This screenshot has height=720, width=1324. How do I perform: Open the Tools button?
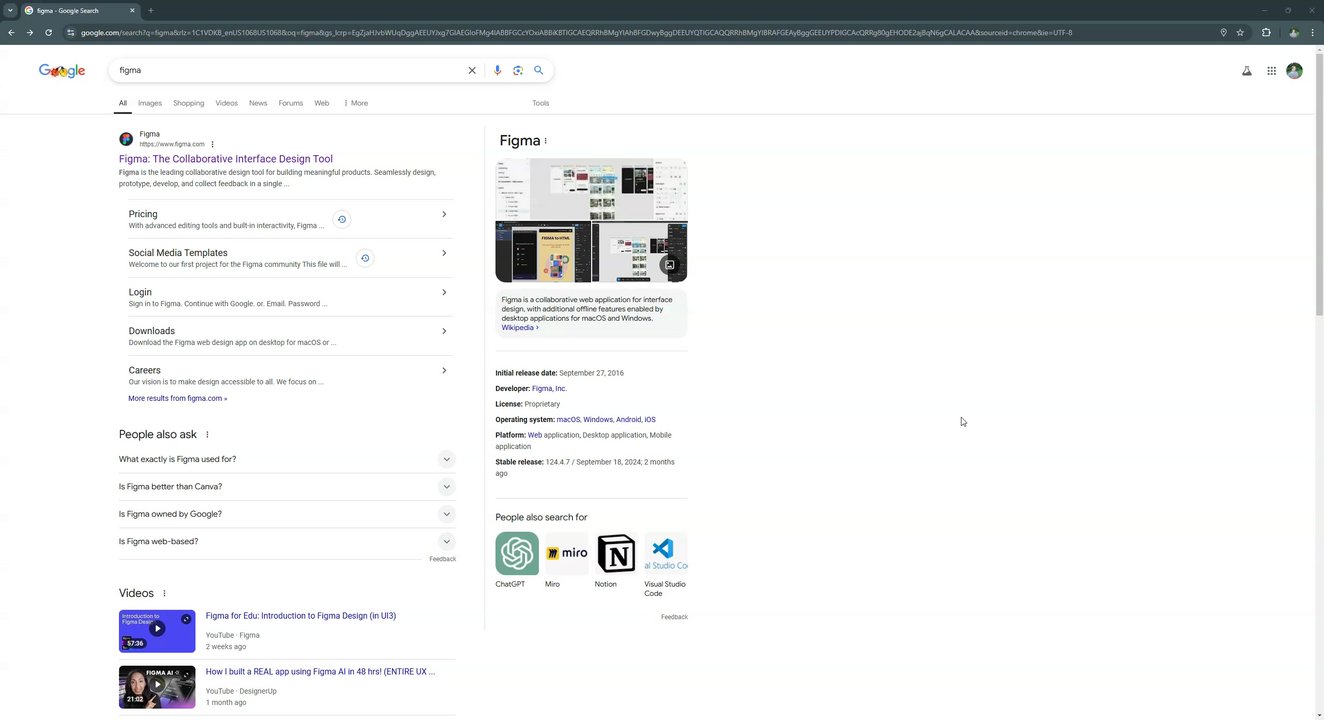tap(541, 103)
